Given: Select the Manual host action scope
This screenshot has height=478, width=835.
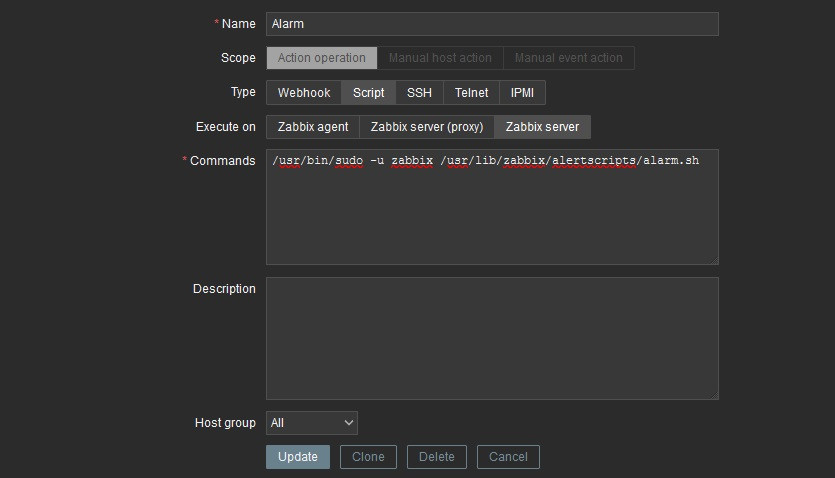Looking at the screenshot, I should click(x=440, y=57).
